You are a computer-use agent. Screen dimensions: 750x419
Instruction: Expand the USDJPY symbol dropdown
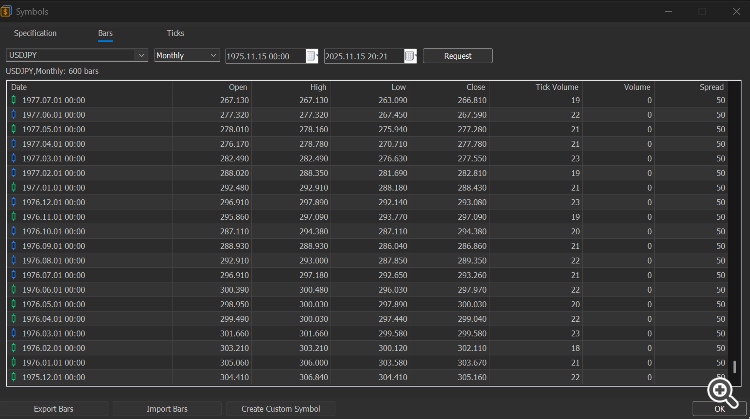(x=140, y=56)
